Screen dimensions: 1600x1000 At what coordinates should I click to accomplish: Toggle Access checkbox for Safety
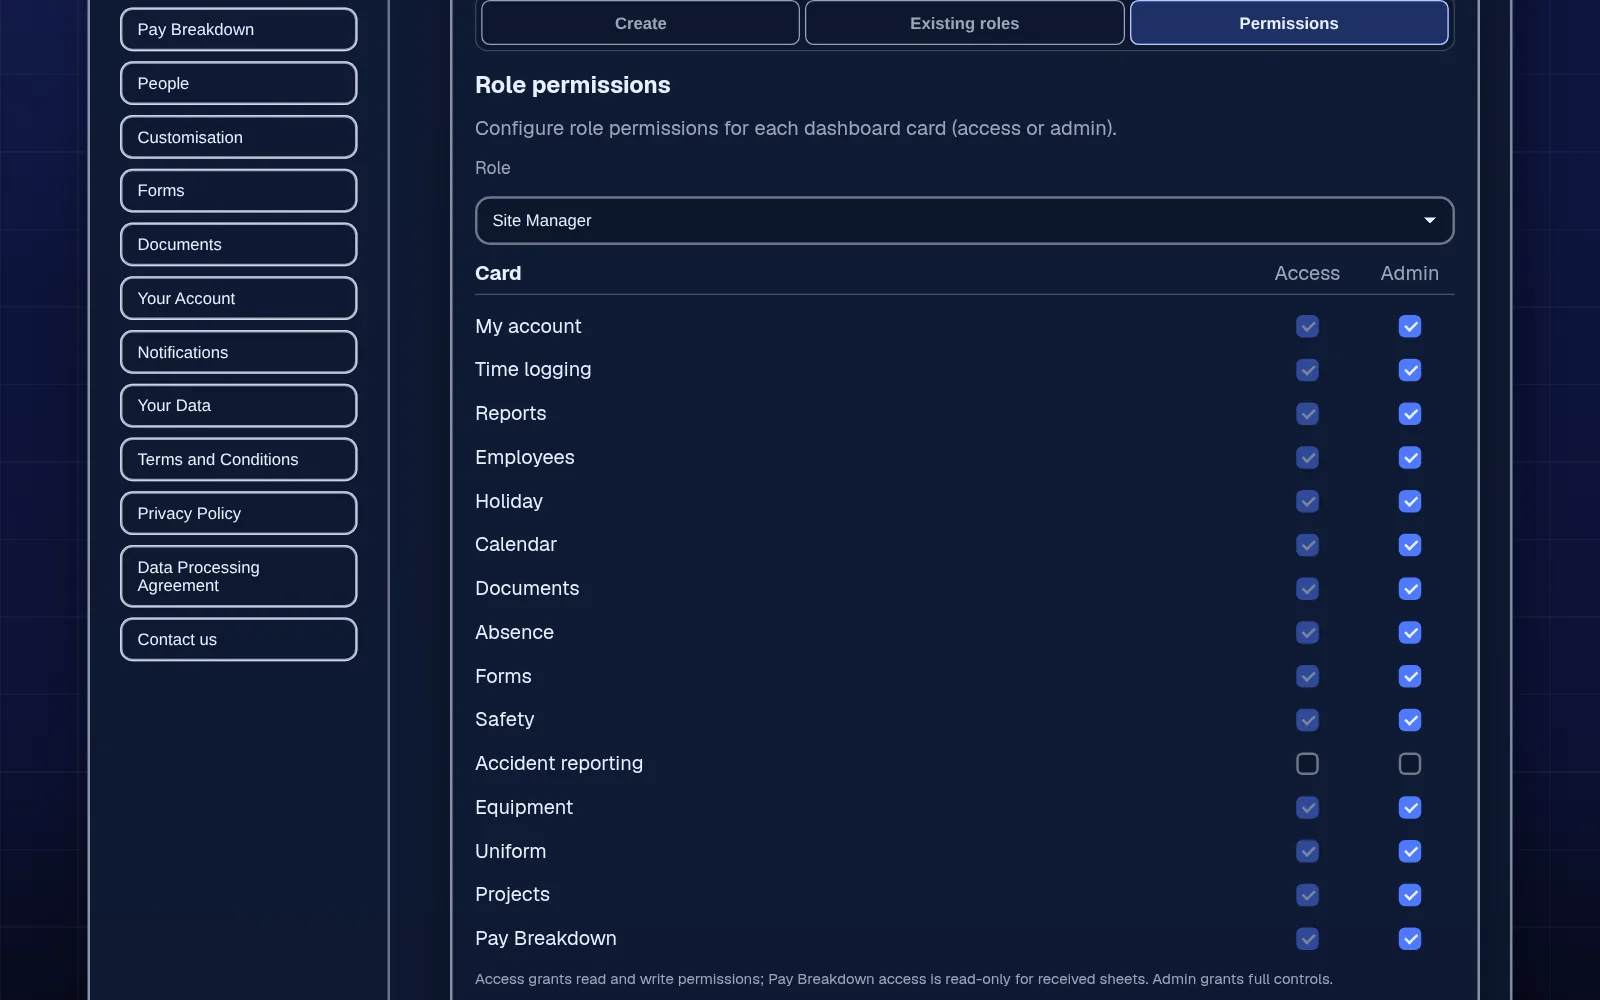[x=1307, y=720]
